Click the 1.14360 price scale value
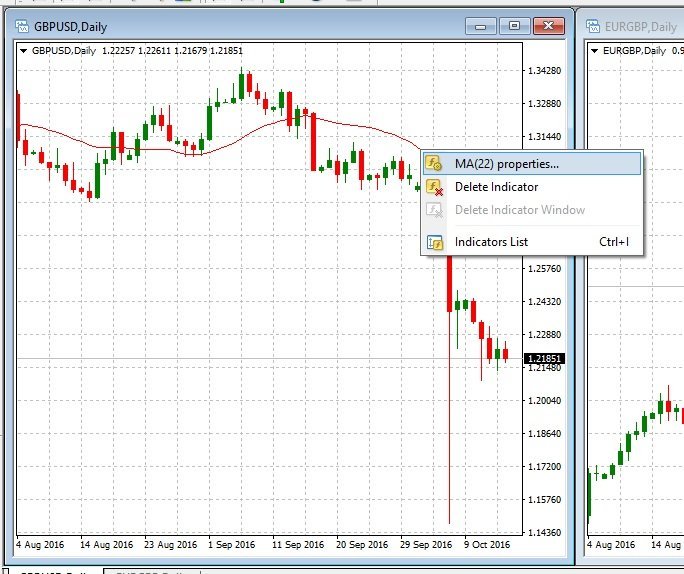The height and width of the screenshot is (574, 684). (544, 533)
